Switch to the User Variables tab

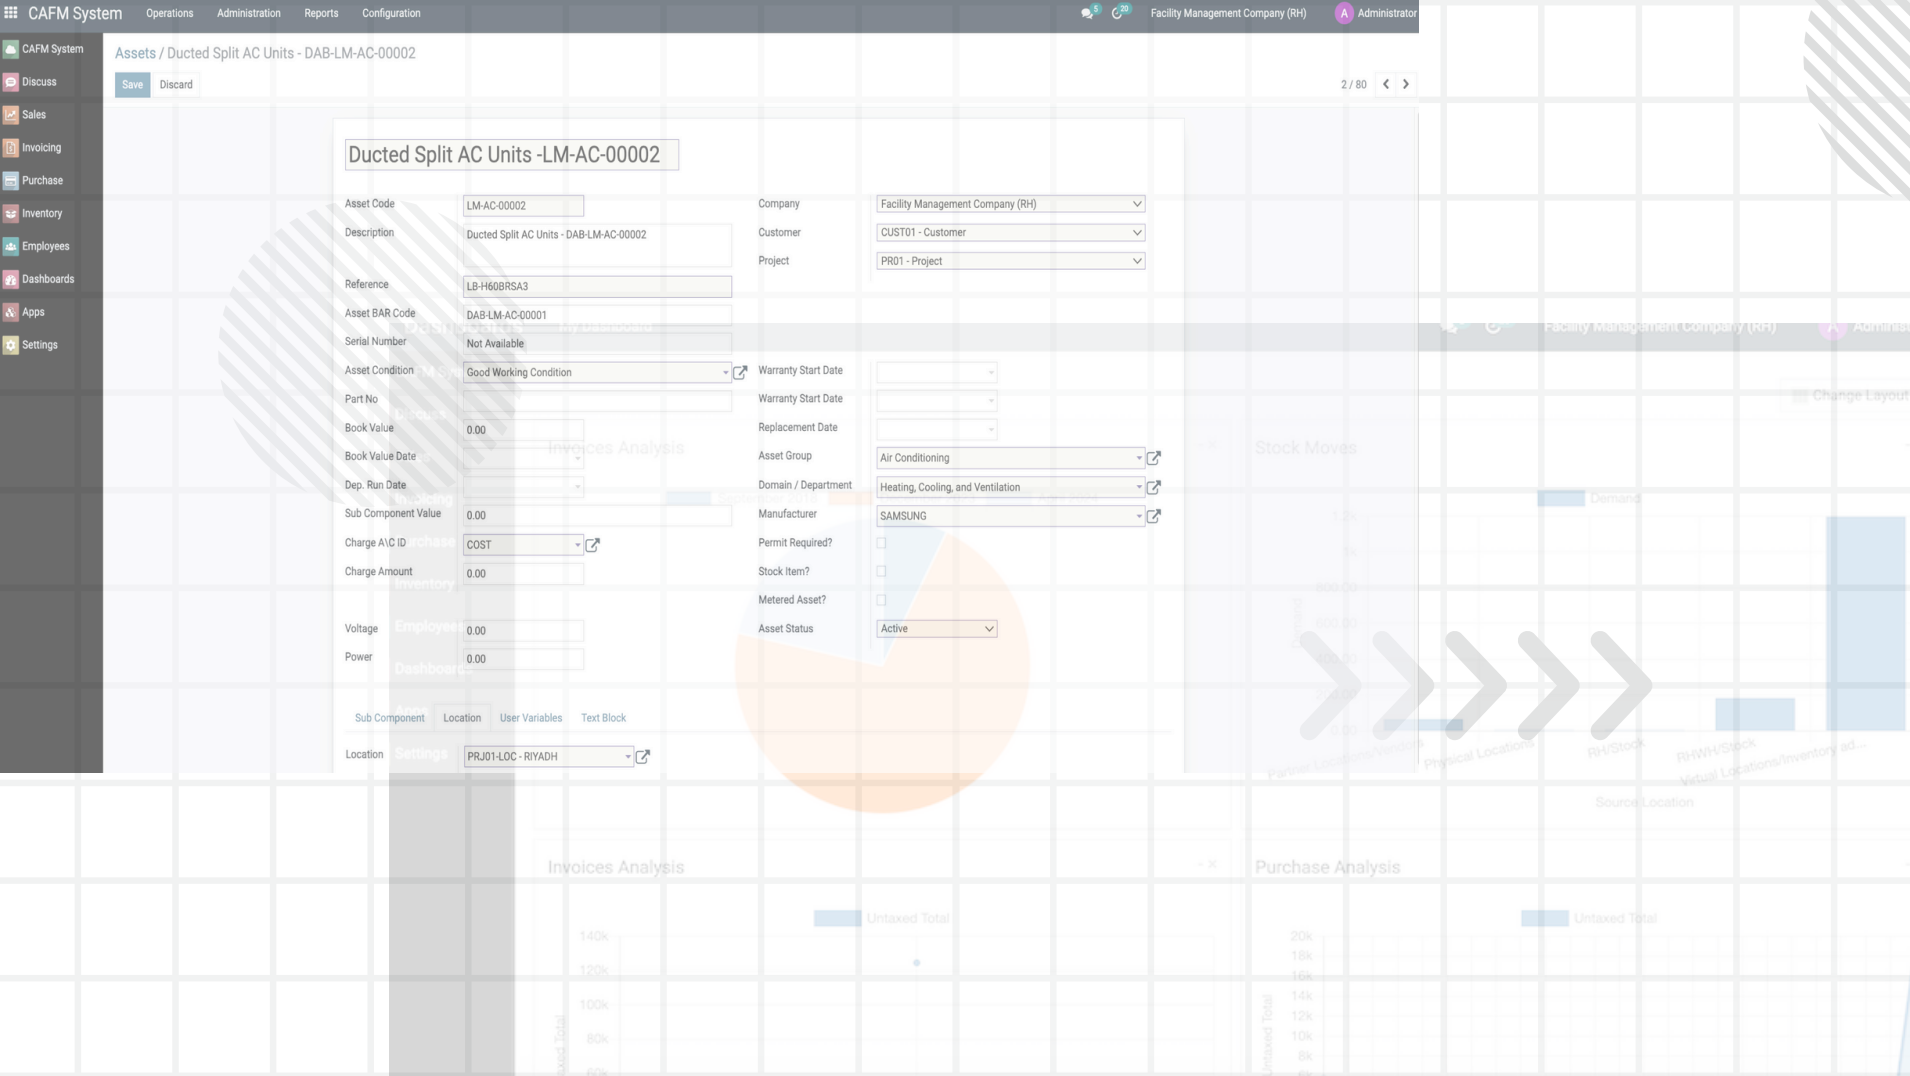[x=530, y=718]
